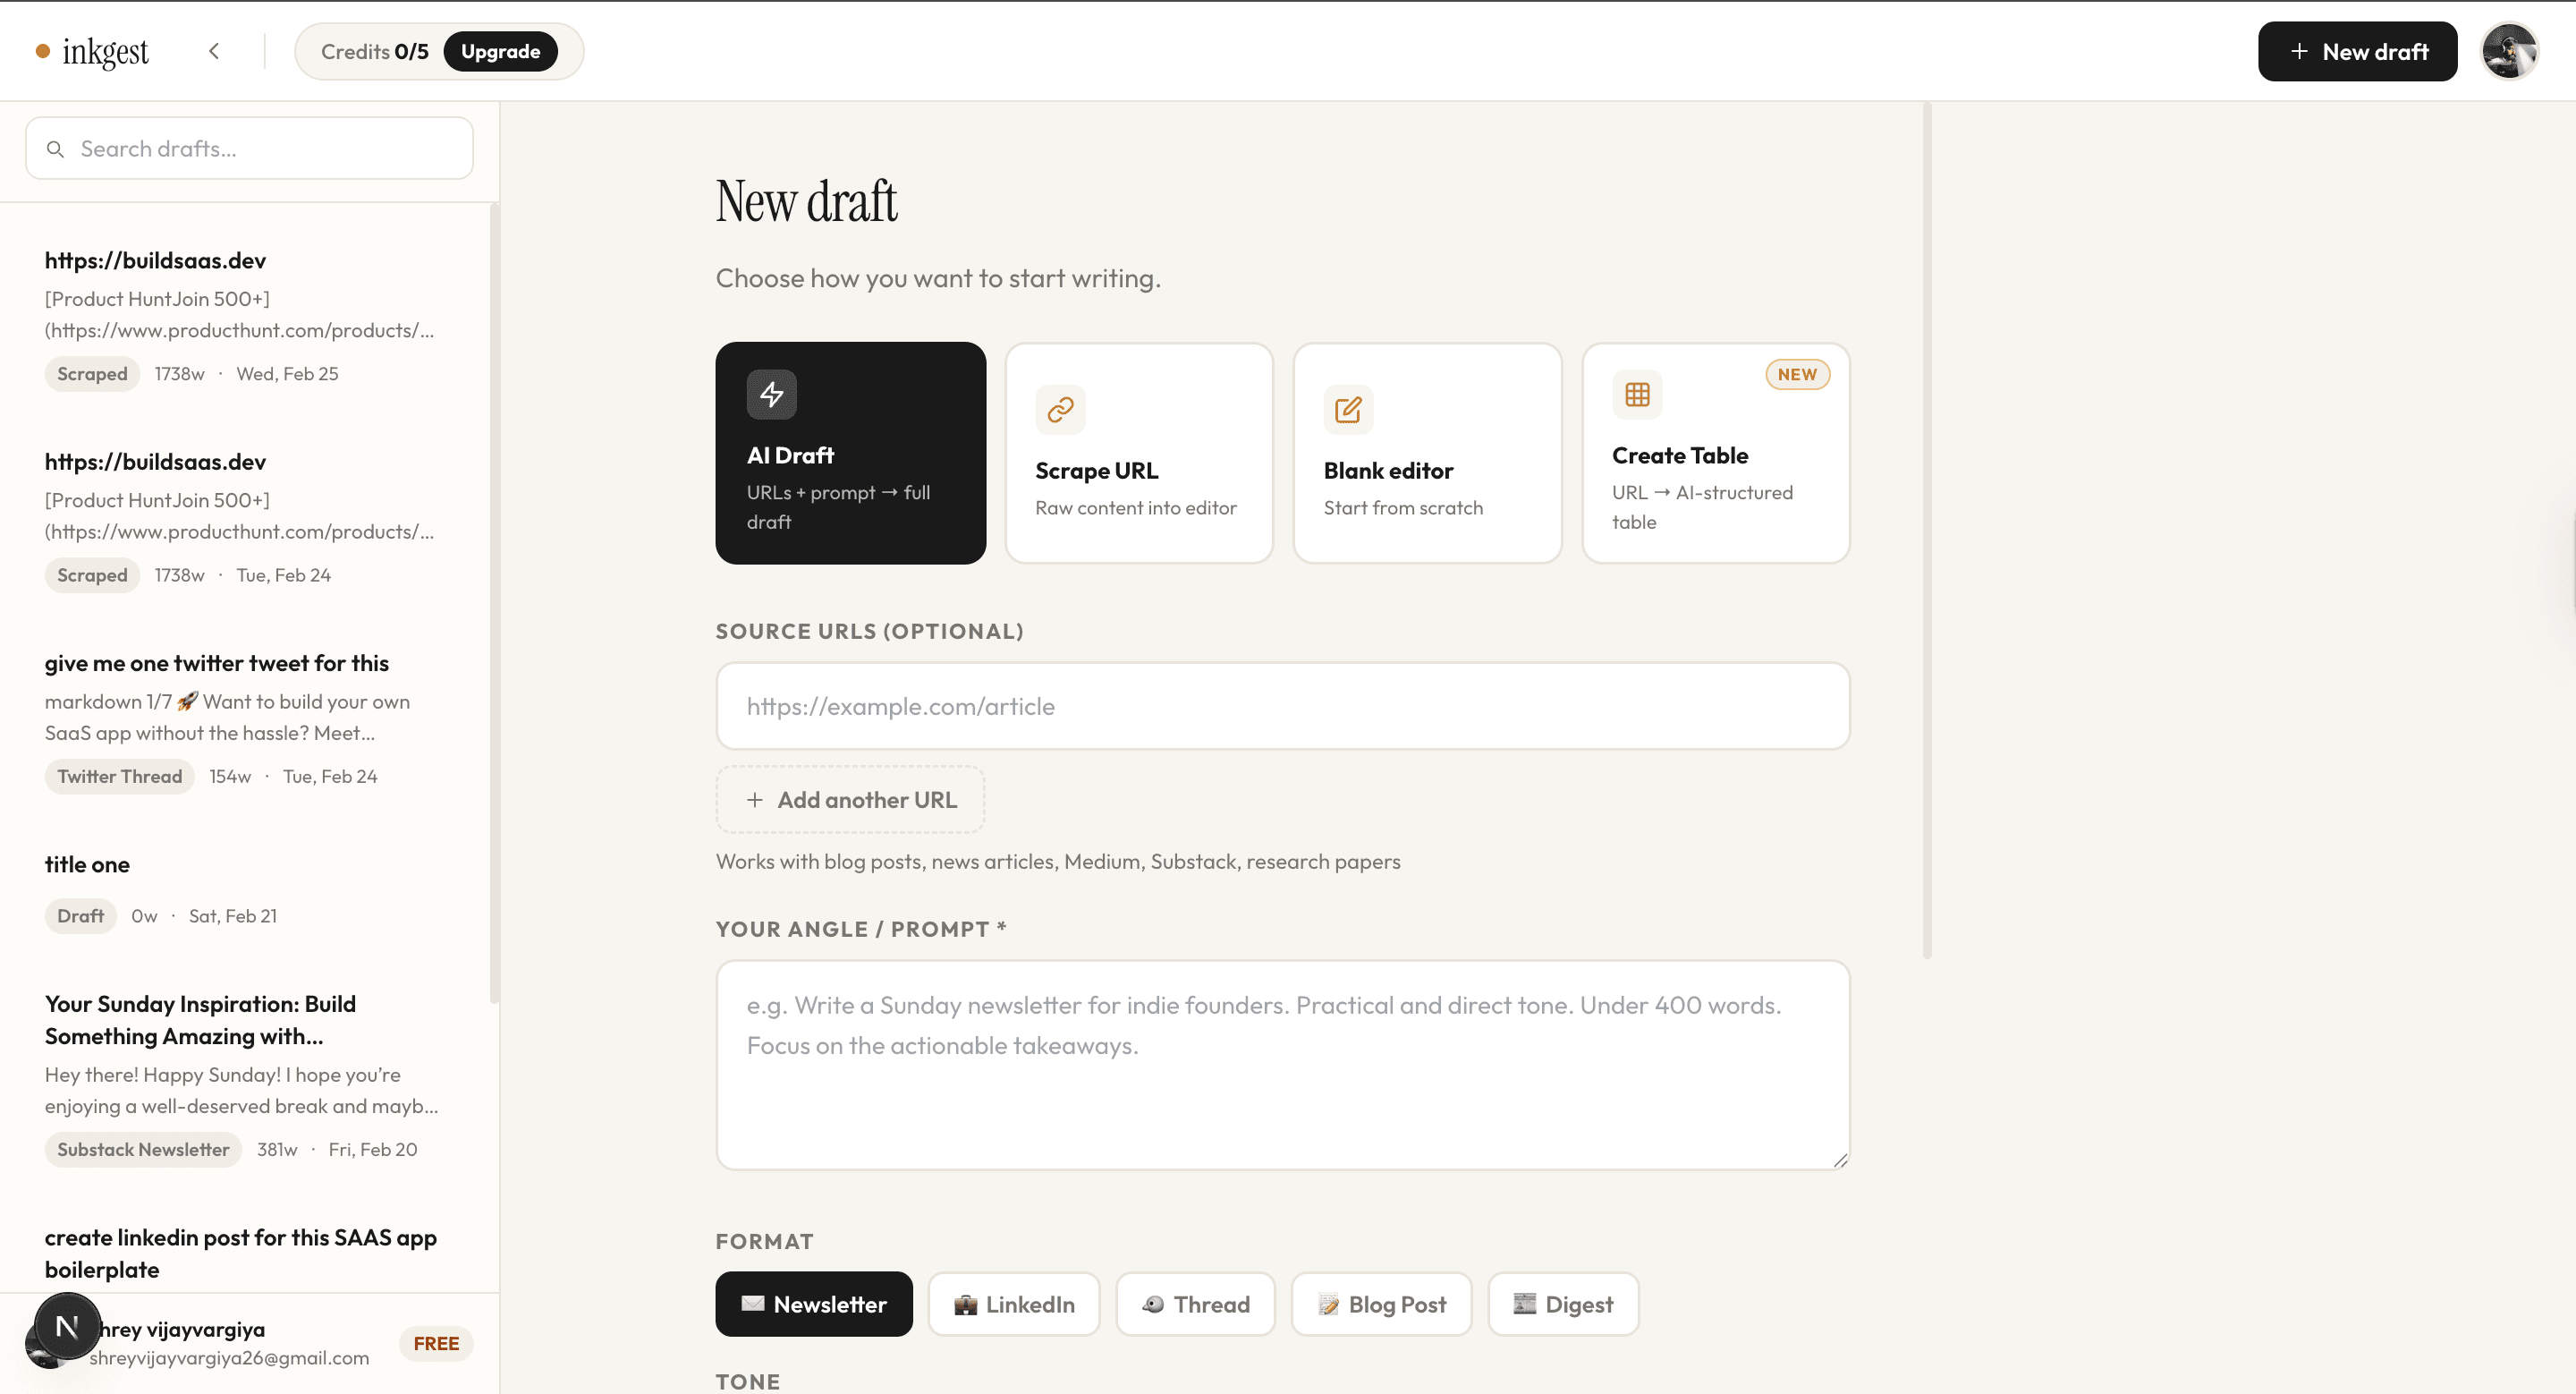The width and height of the screenshot is (2576, 1394).
Task: Click the Upgrade button next to Credits
Action: tap(501, 51)
